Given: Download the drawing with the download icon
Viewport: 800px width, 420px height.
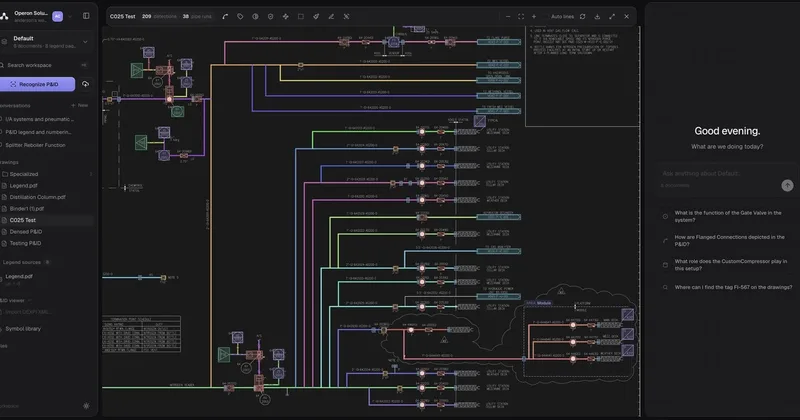Looking at the screenshot, I should pyautogui.click(x=597, y=16).
